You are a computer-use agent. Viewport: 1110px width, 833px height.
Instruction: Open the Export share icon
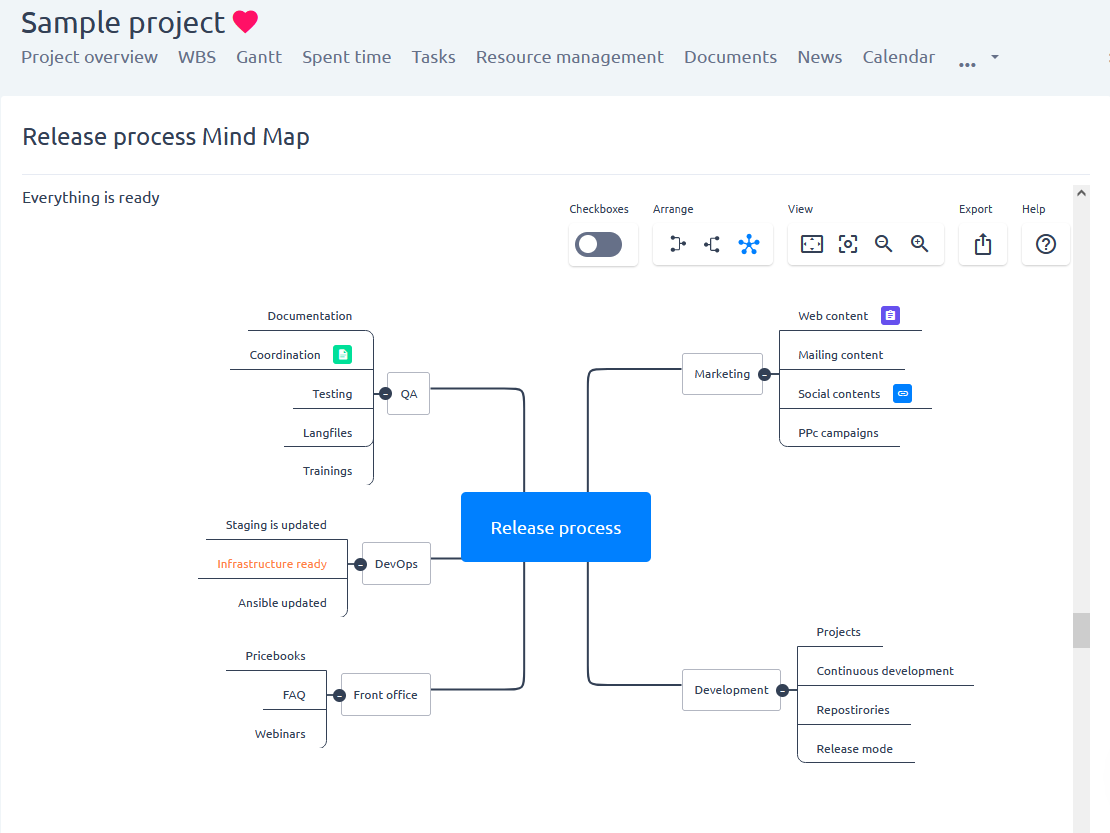click(983, 244)
